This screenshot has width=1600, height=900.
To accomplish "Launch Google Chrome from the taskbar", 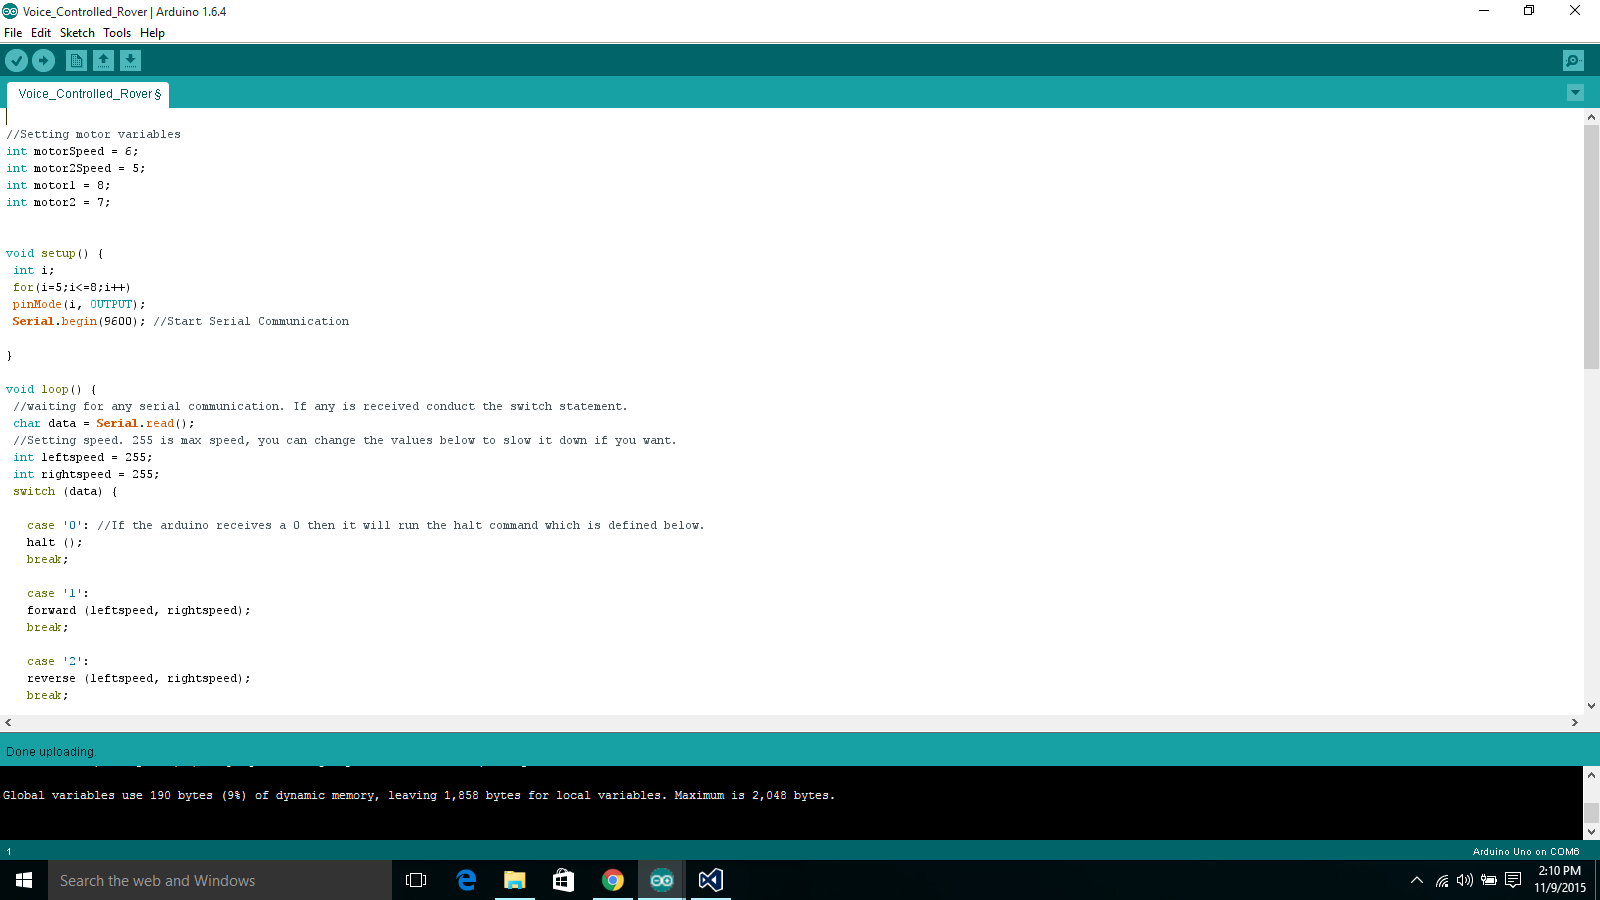I will [x=613, y=880].
